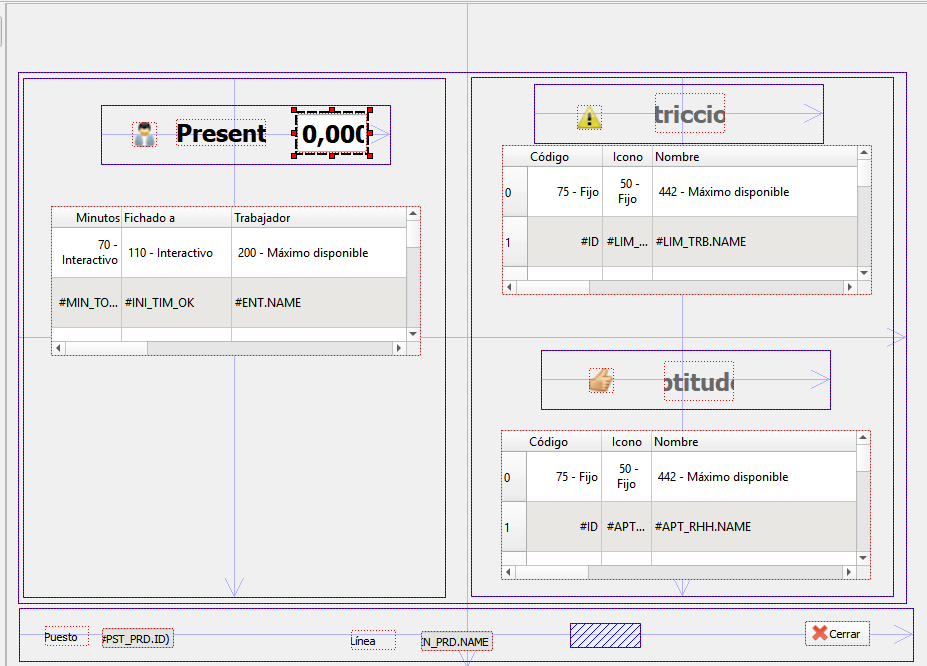Select the N_PRD.NAME field

[x=456, y=641]
